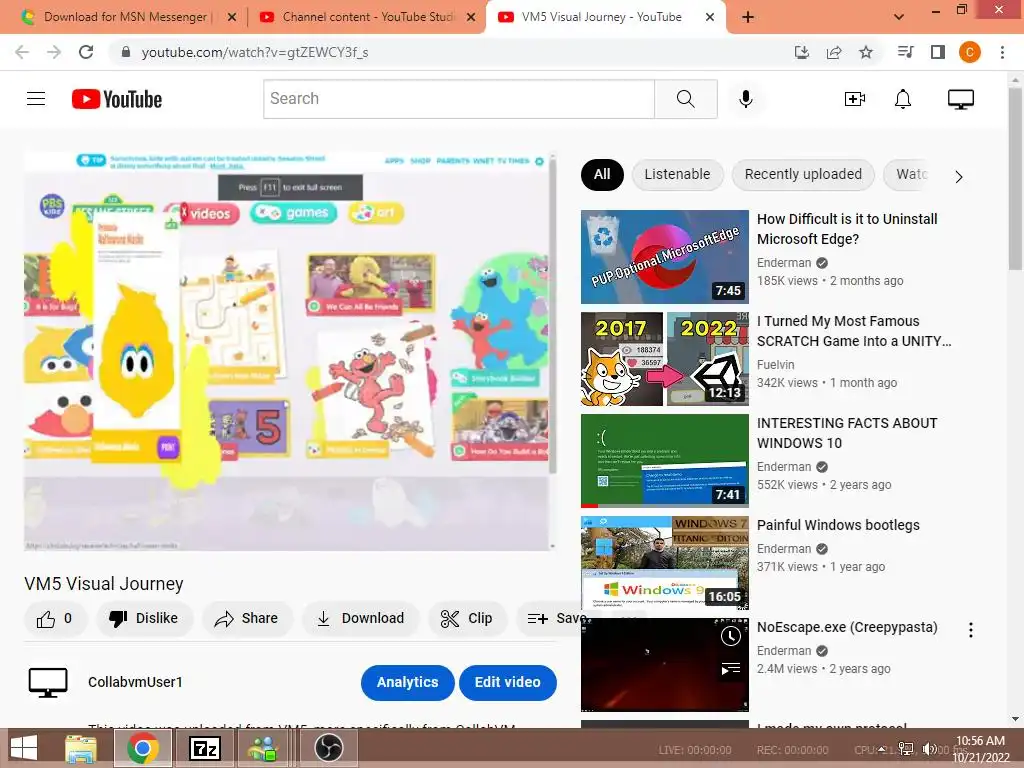Screen dimensions: 1024x768
Task: Click the main video player
Action: point(288,351)
